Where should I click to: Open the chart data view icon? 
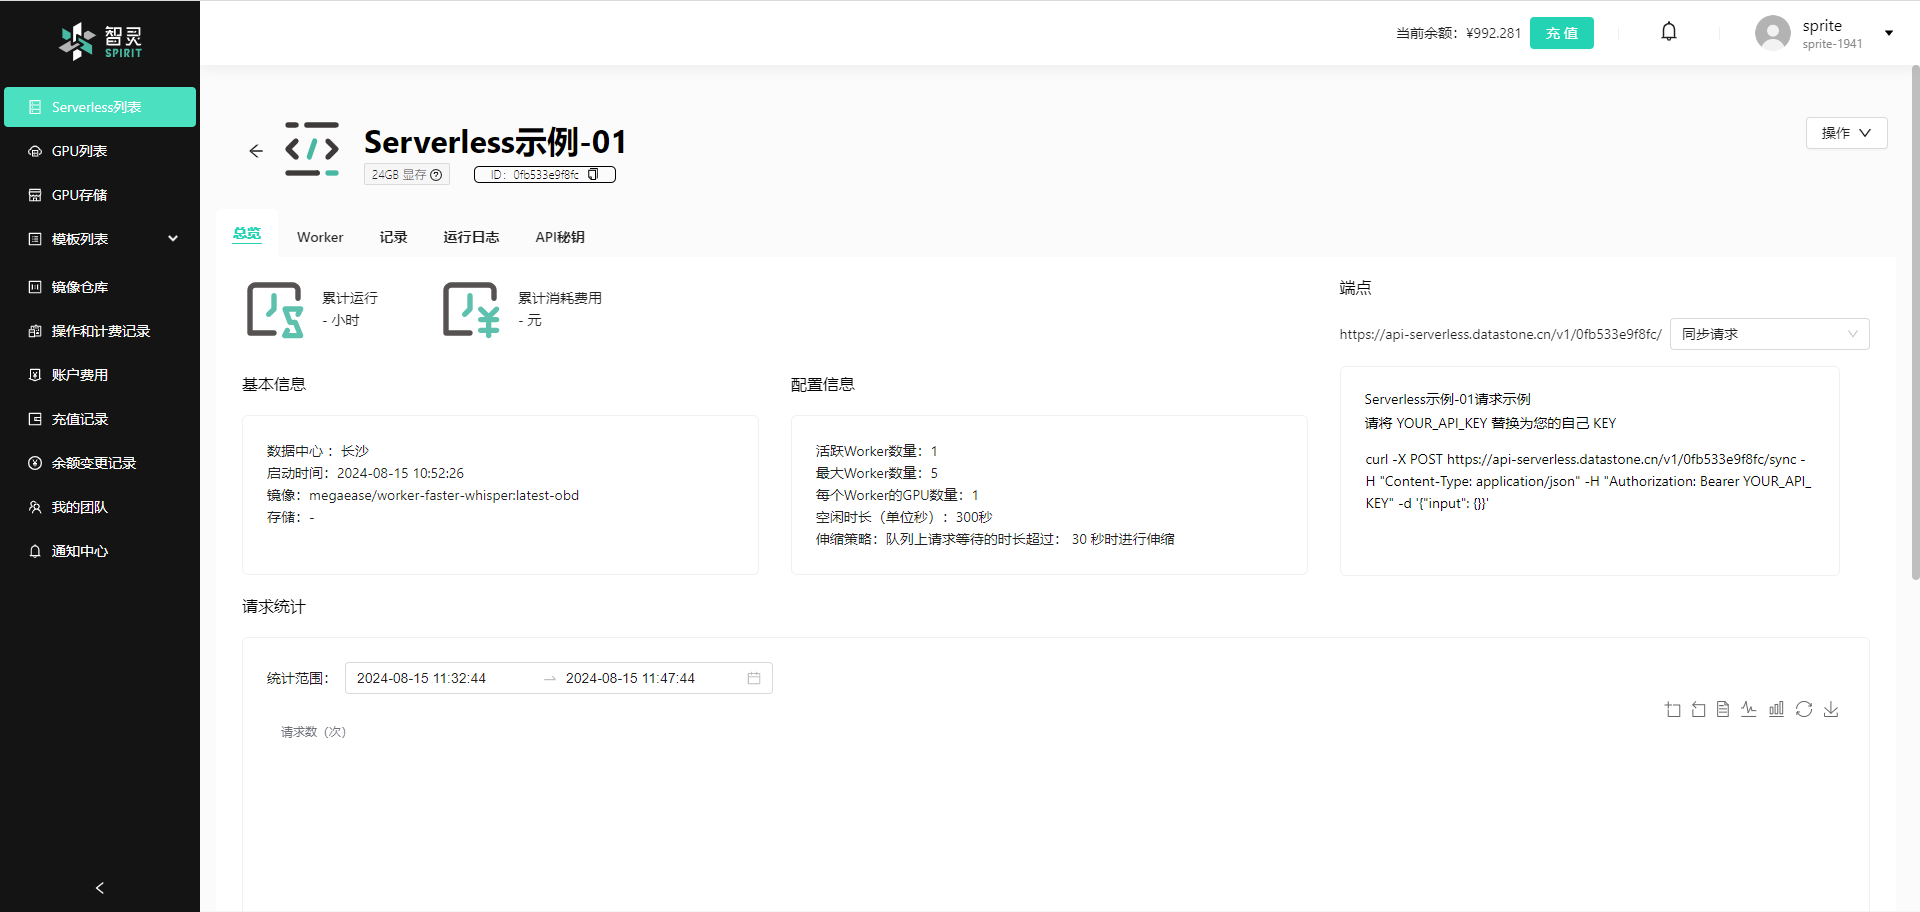1723,709
